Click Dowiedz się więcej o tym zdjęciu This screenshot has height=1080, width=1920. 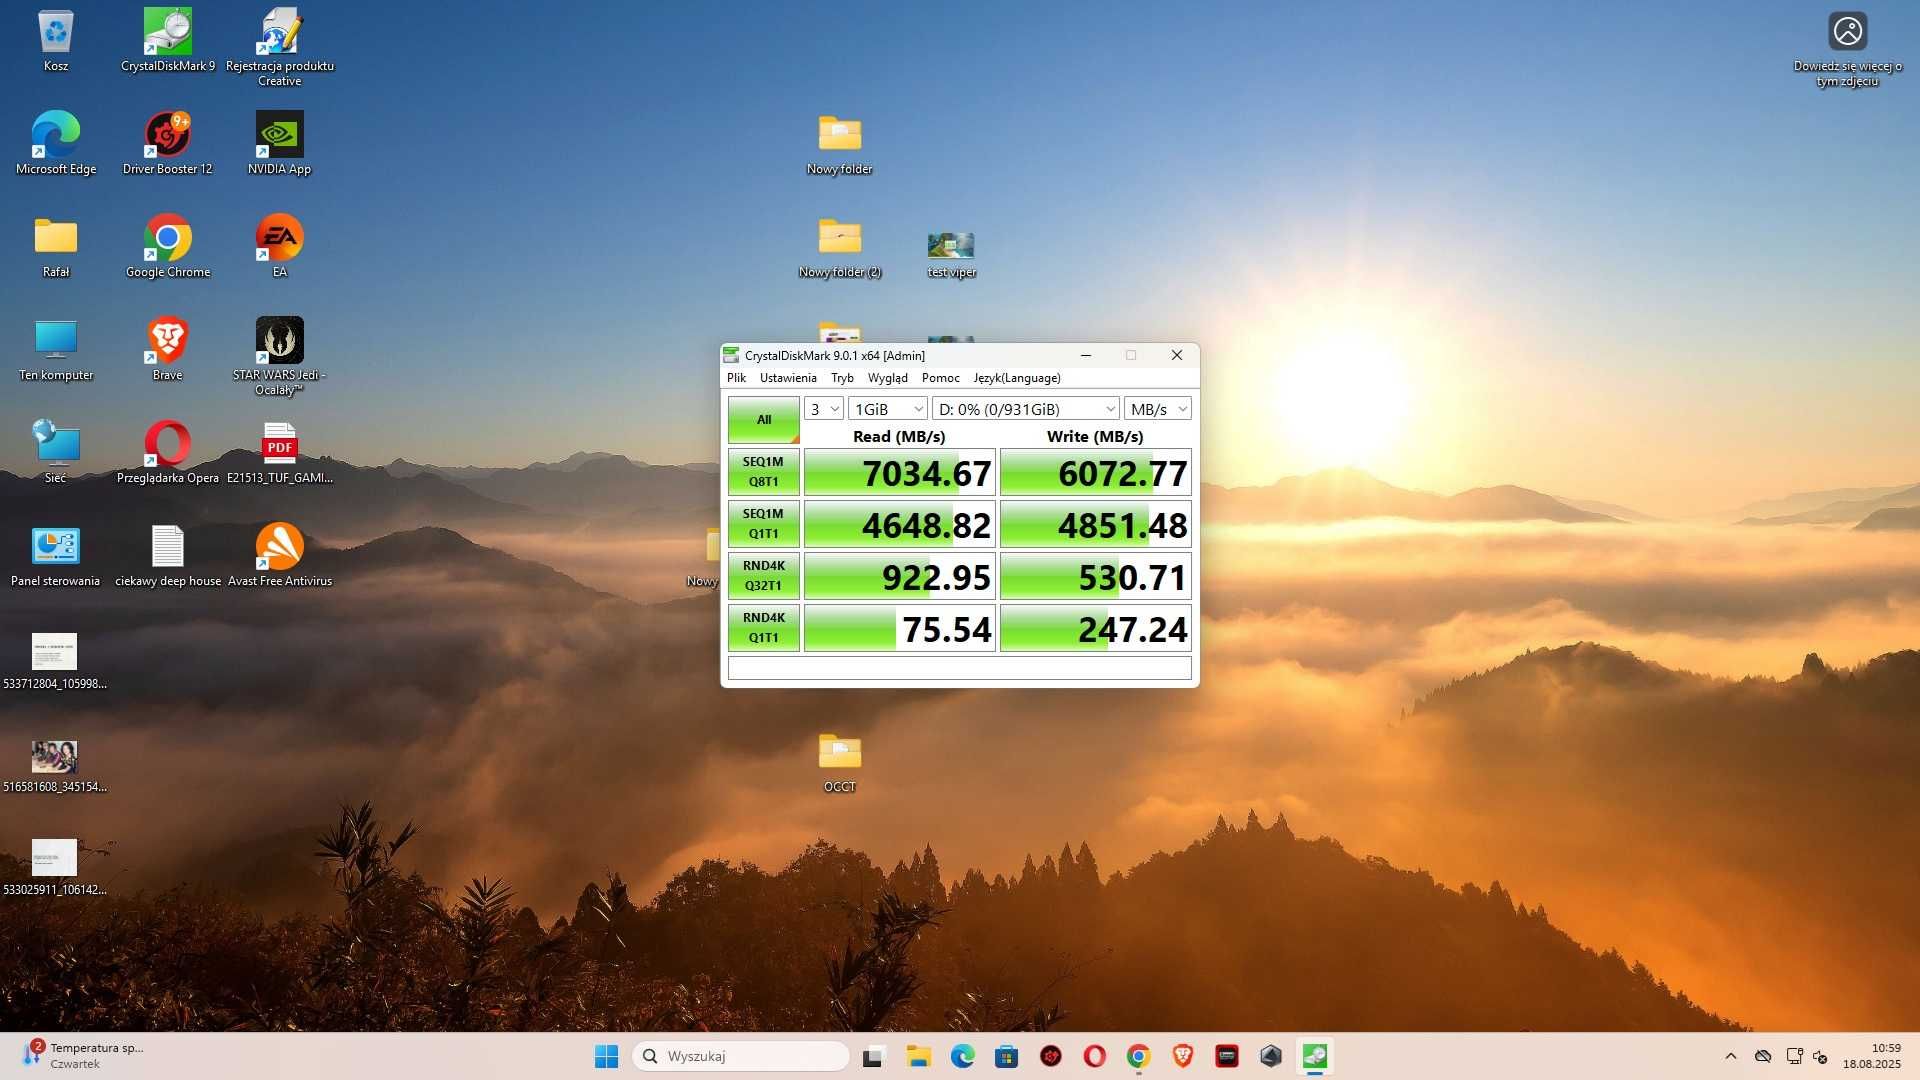(x=1848, y=50)
